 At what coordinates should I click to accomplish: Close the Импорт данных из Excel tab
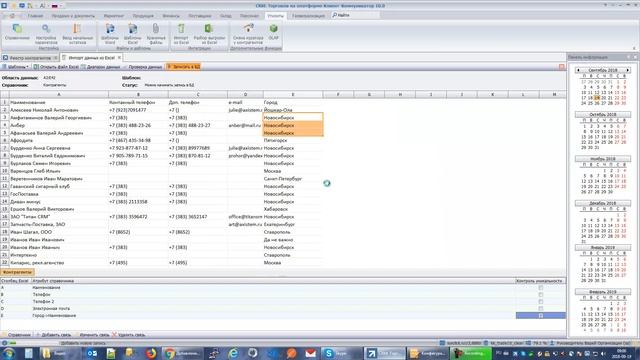pyautogui.click(x=119, y=58)
